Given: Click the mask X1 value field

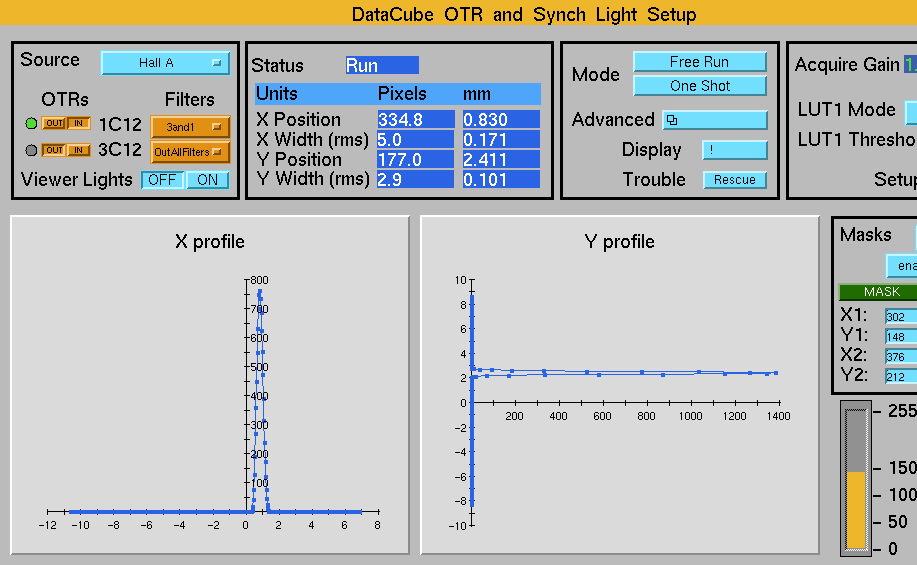Looking at the screenshot, I should [x=900, y=317].
